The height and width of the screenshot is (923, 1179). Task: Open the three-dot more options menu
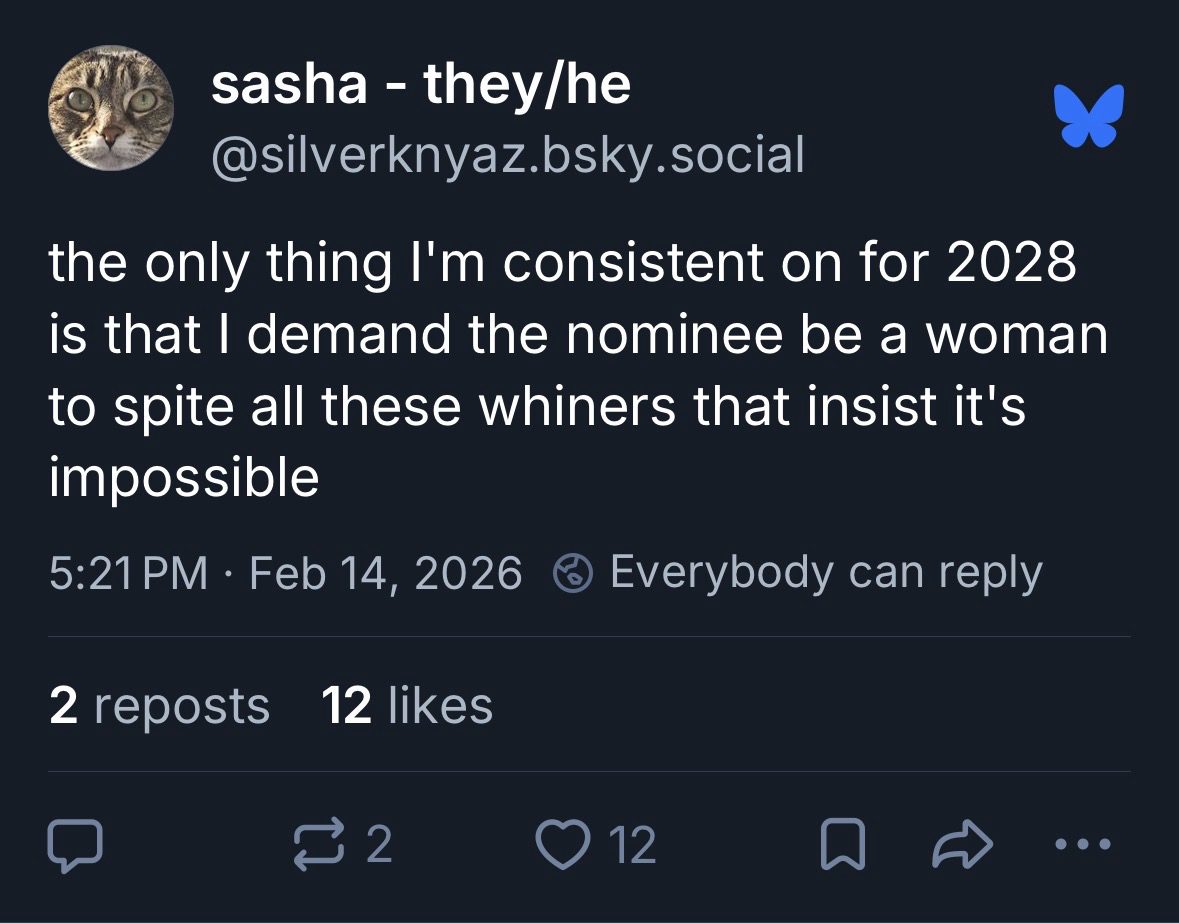pos(1082,845)
